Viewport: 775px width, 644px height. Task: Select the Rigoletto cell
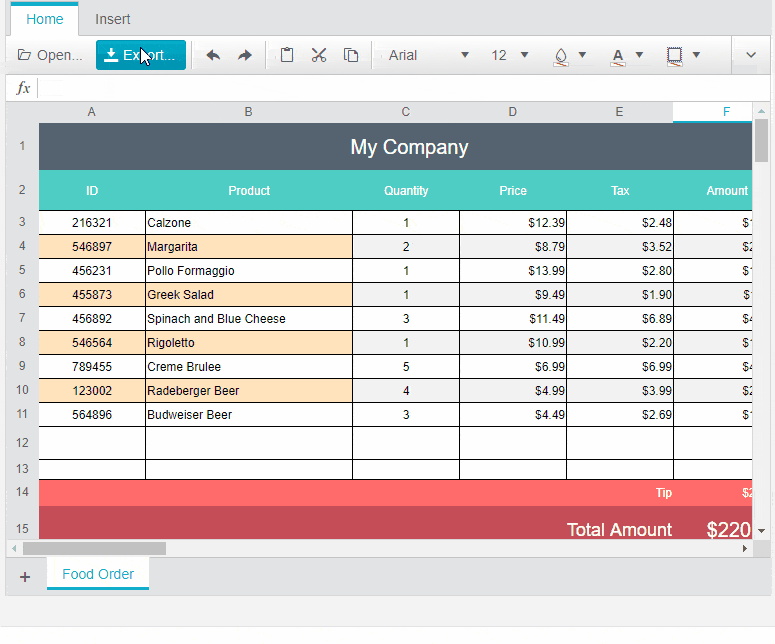coord(249,343)
